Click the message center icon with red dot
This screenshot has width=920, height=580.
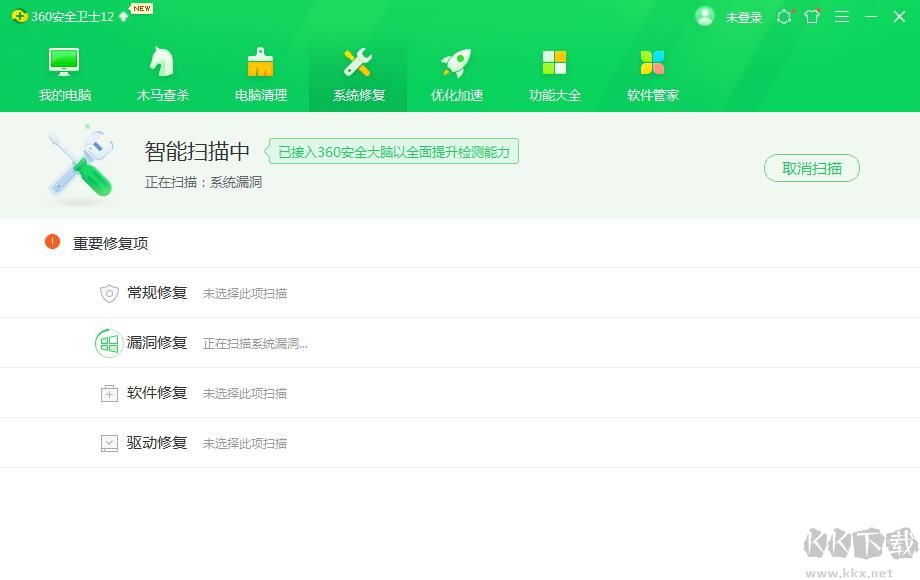coord(784,16)
